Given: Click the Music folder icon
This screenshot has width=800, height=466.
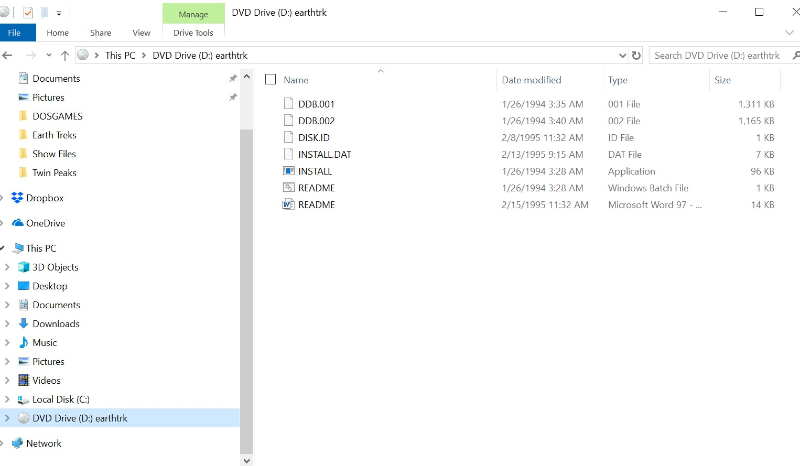Looking at the screenshot, I should click(24, 343).
